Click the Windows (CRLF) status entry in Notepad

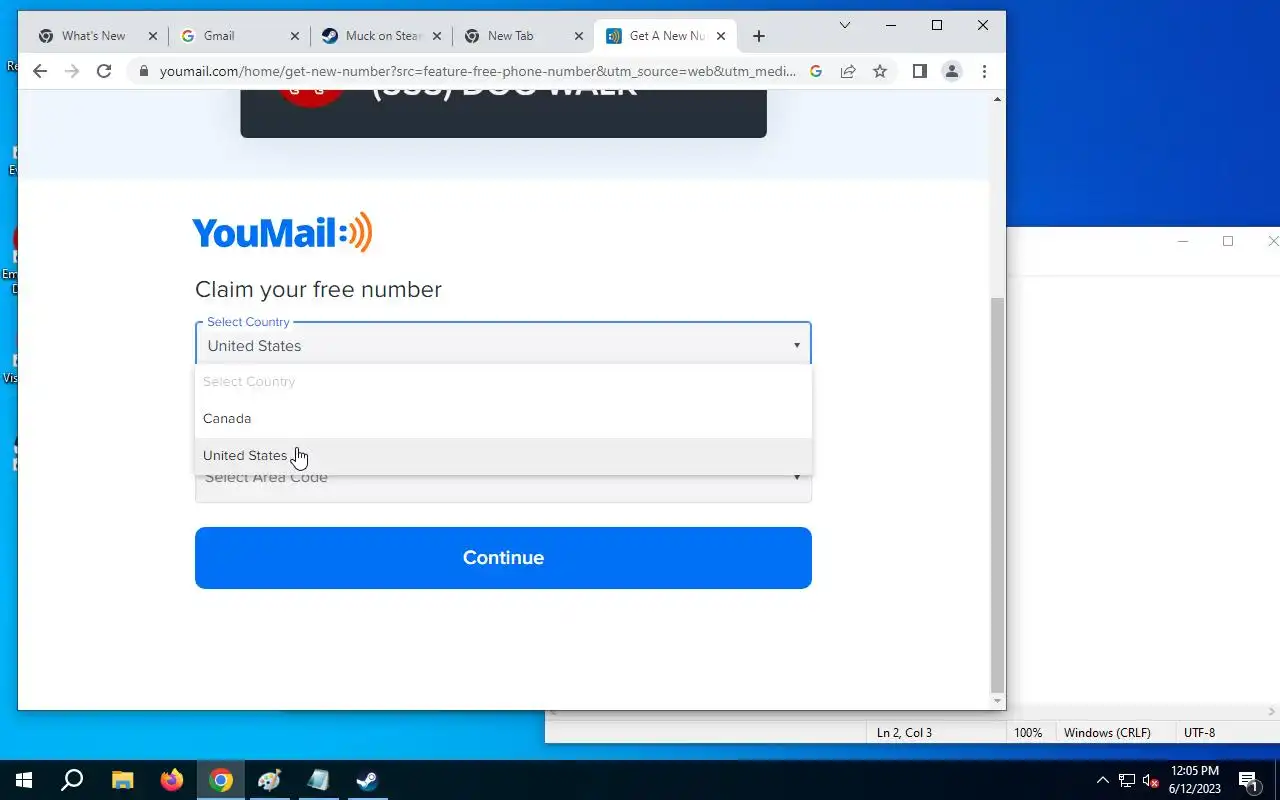point(1107,733)
